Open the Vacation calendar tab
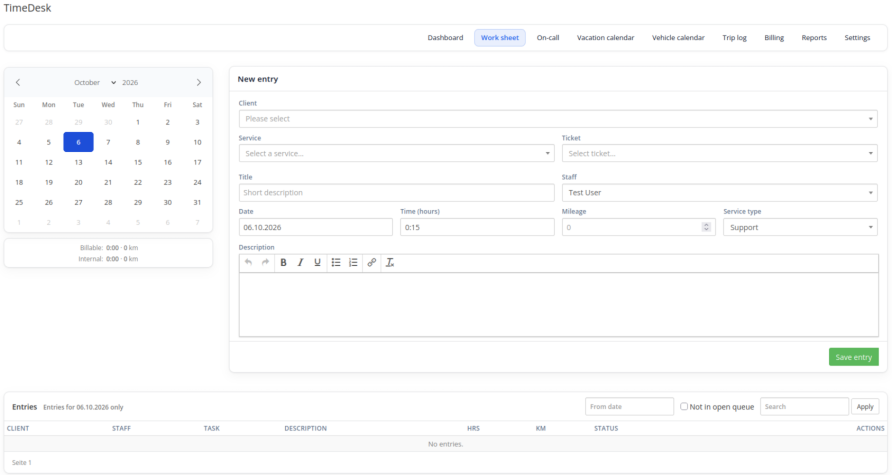Image resolution: width=892 pixels, height=475 pixels. point(605,38)
